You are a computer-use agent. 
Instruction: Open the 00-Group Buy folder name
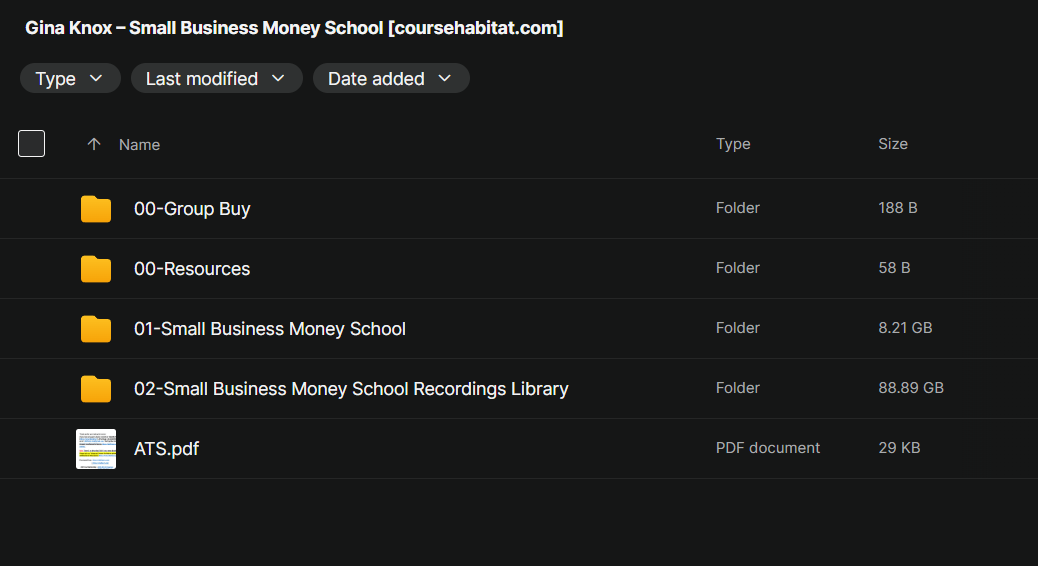192,209
